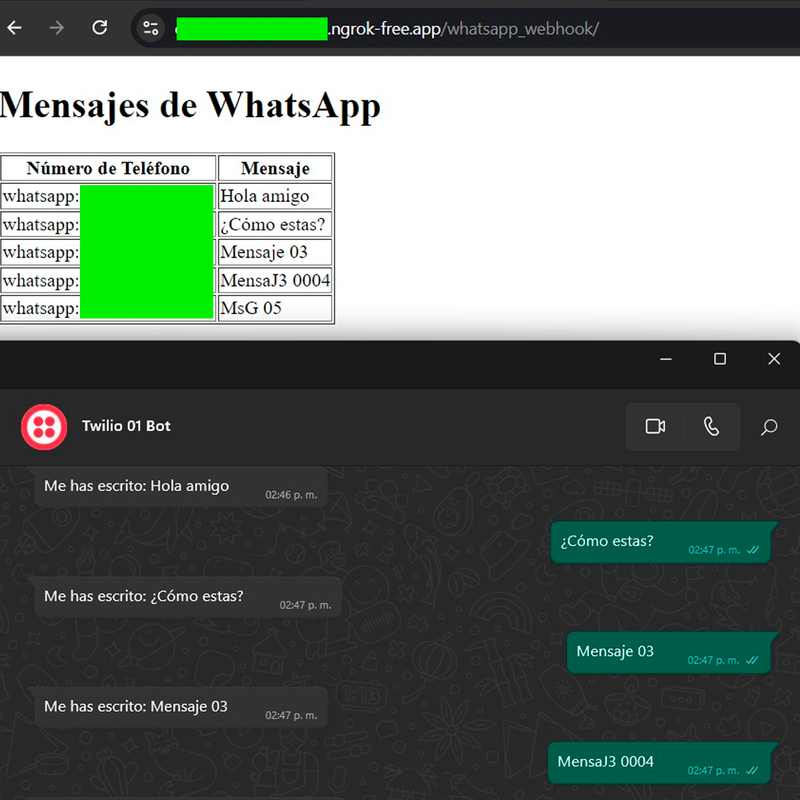
Task: Search within the Twilio chat
Action: click(769, 427)
